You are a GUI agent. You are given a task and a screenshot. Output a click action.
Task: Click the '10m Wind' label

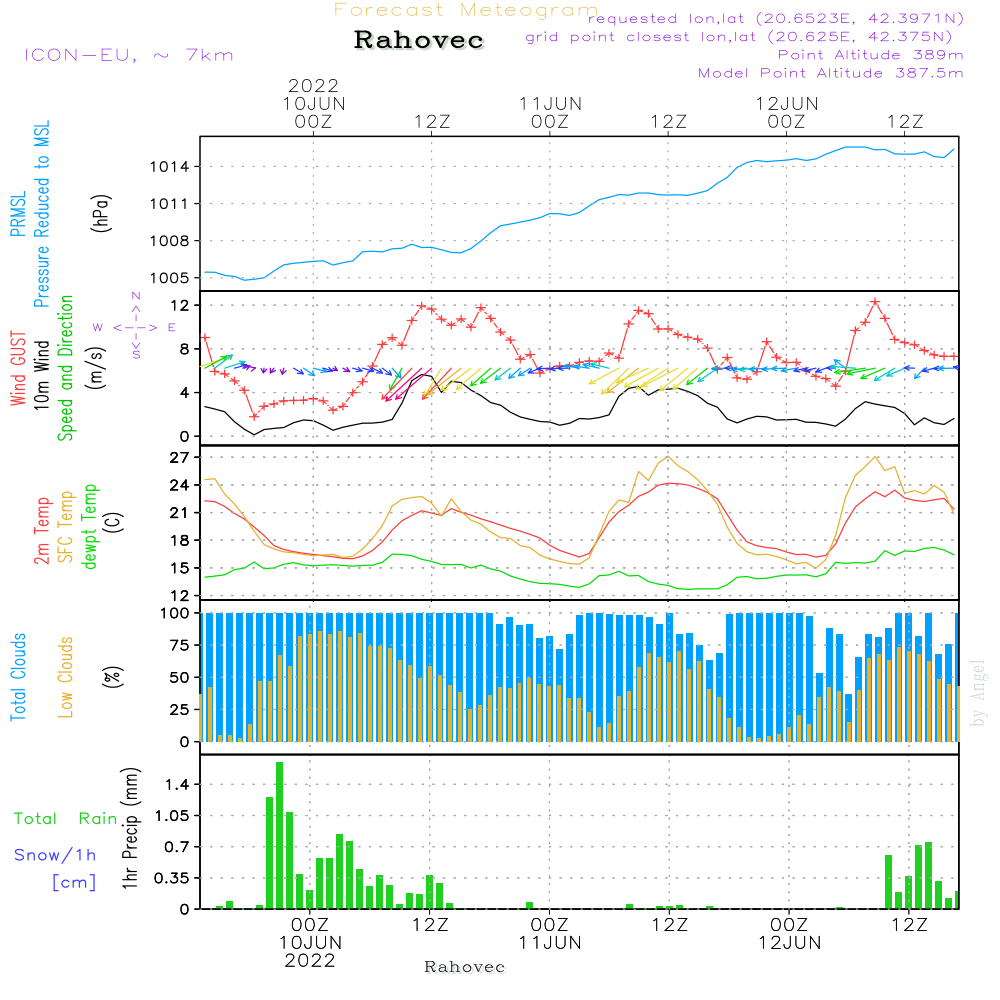[41, 375]
